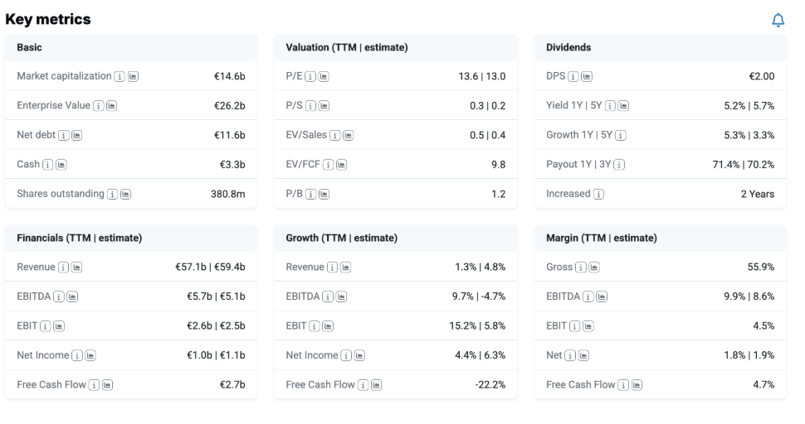Screen dimensions: 805x424
Task: Open chart icon next to Enterprise Value
Action: pos(111,106)
